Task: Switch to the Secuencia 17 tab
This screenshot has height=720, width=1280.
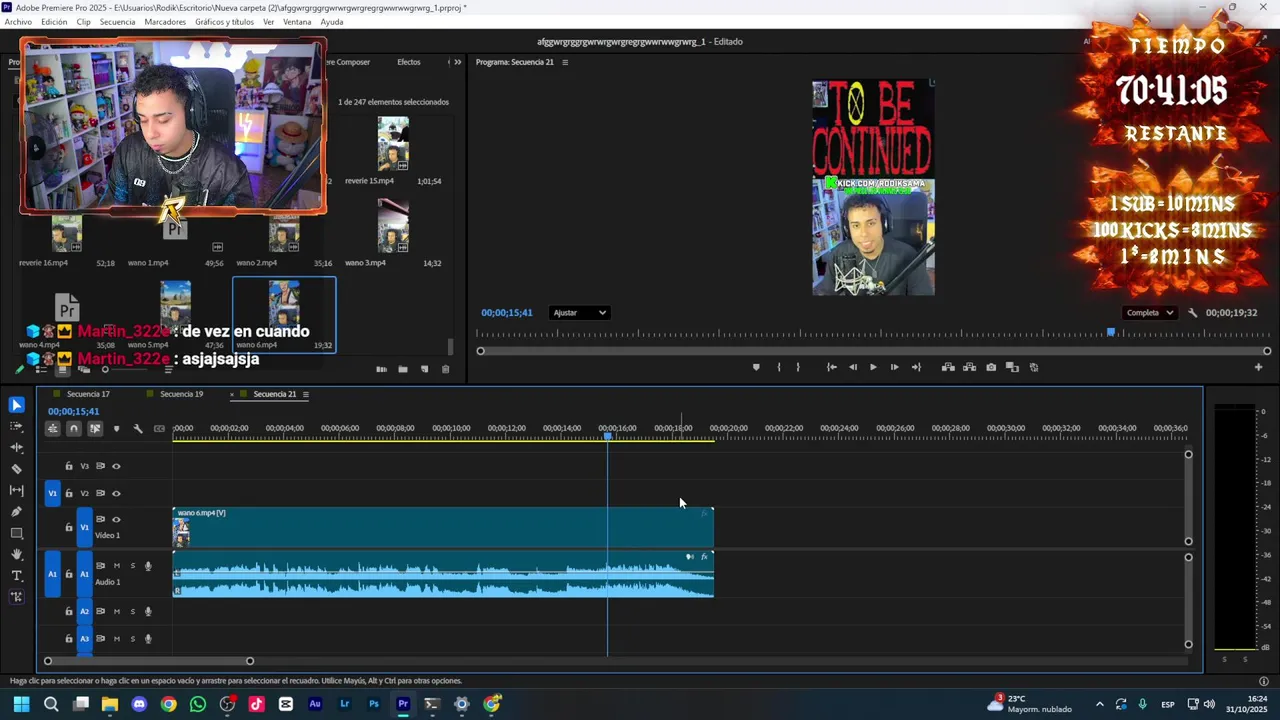Action: click(88, 394)
